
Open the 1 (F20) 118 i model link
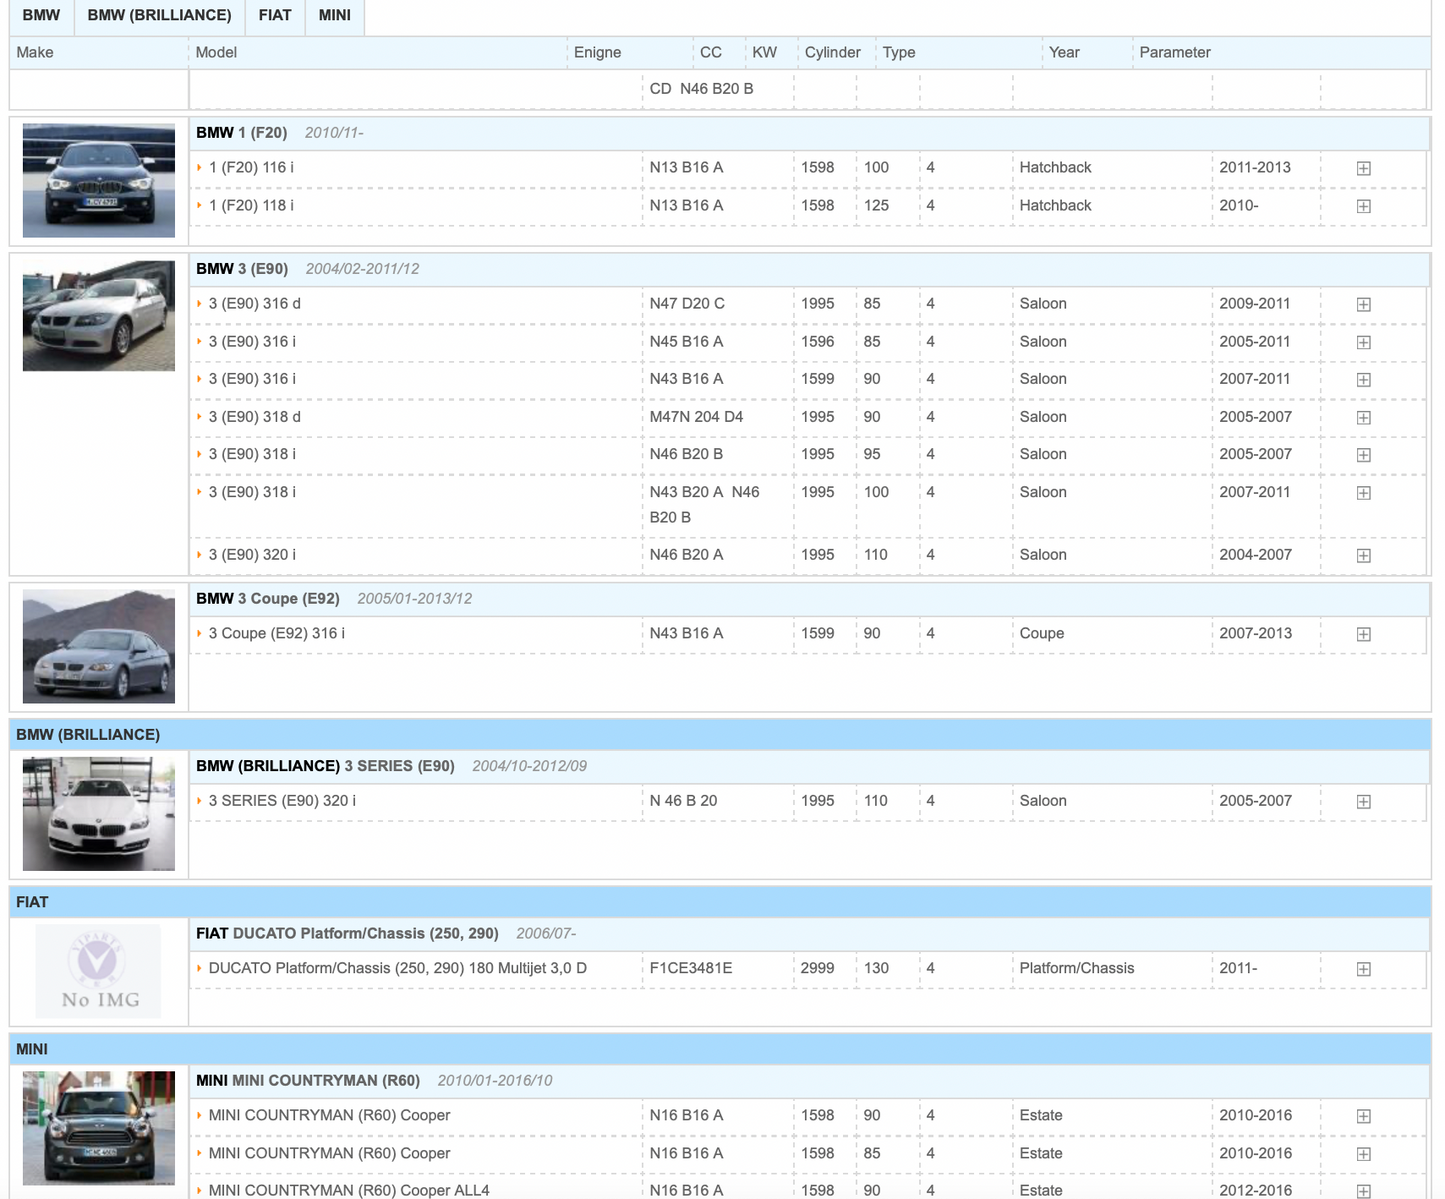[x=251, y=205]
